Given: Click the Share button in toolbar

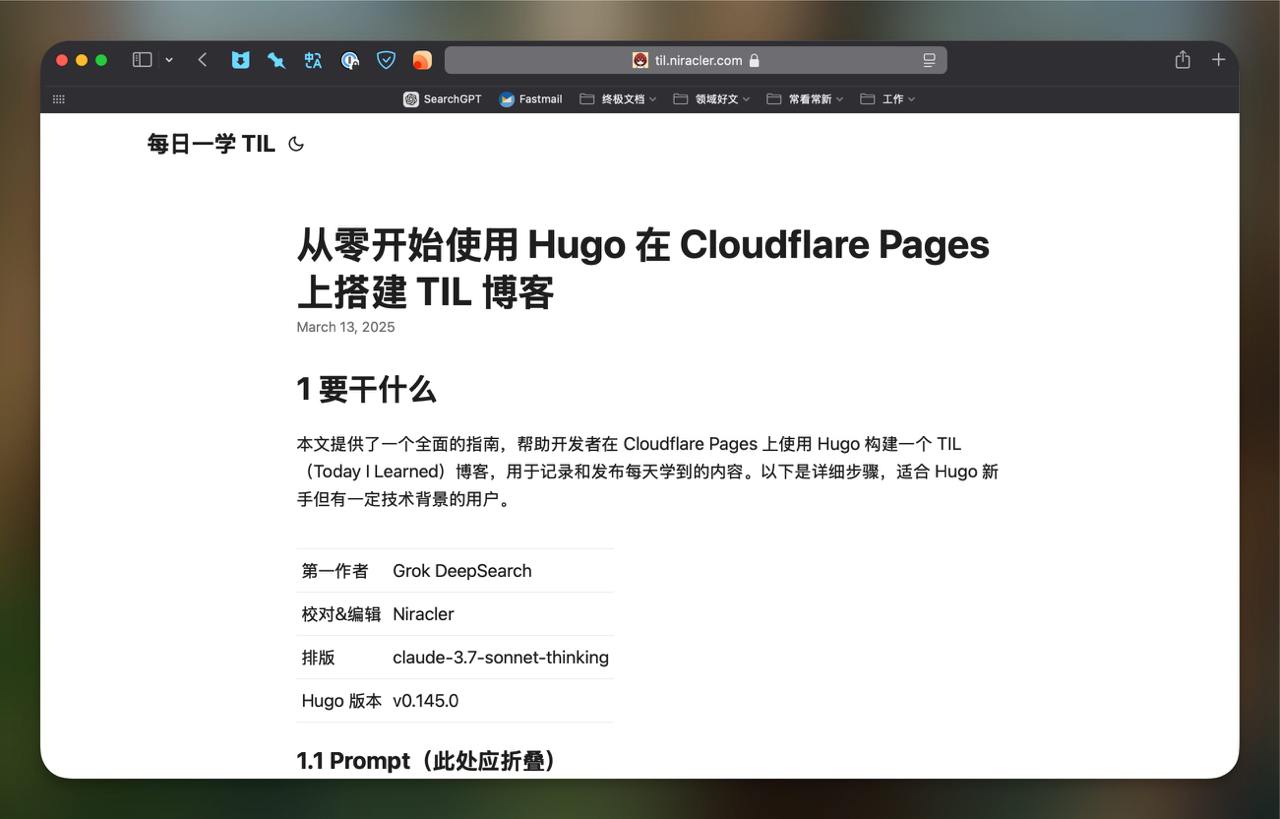Looking at the screenshot, I should [x=1182, y=60].
